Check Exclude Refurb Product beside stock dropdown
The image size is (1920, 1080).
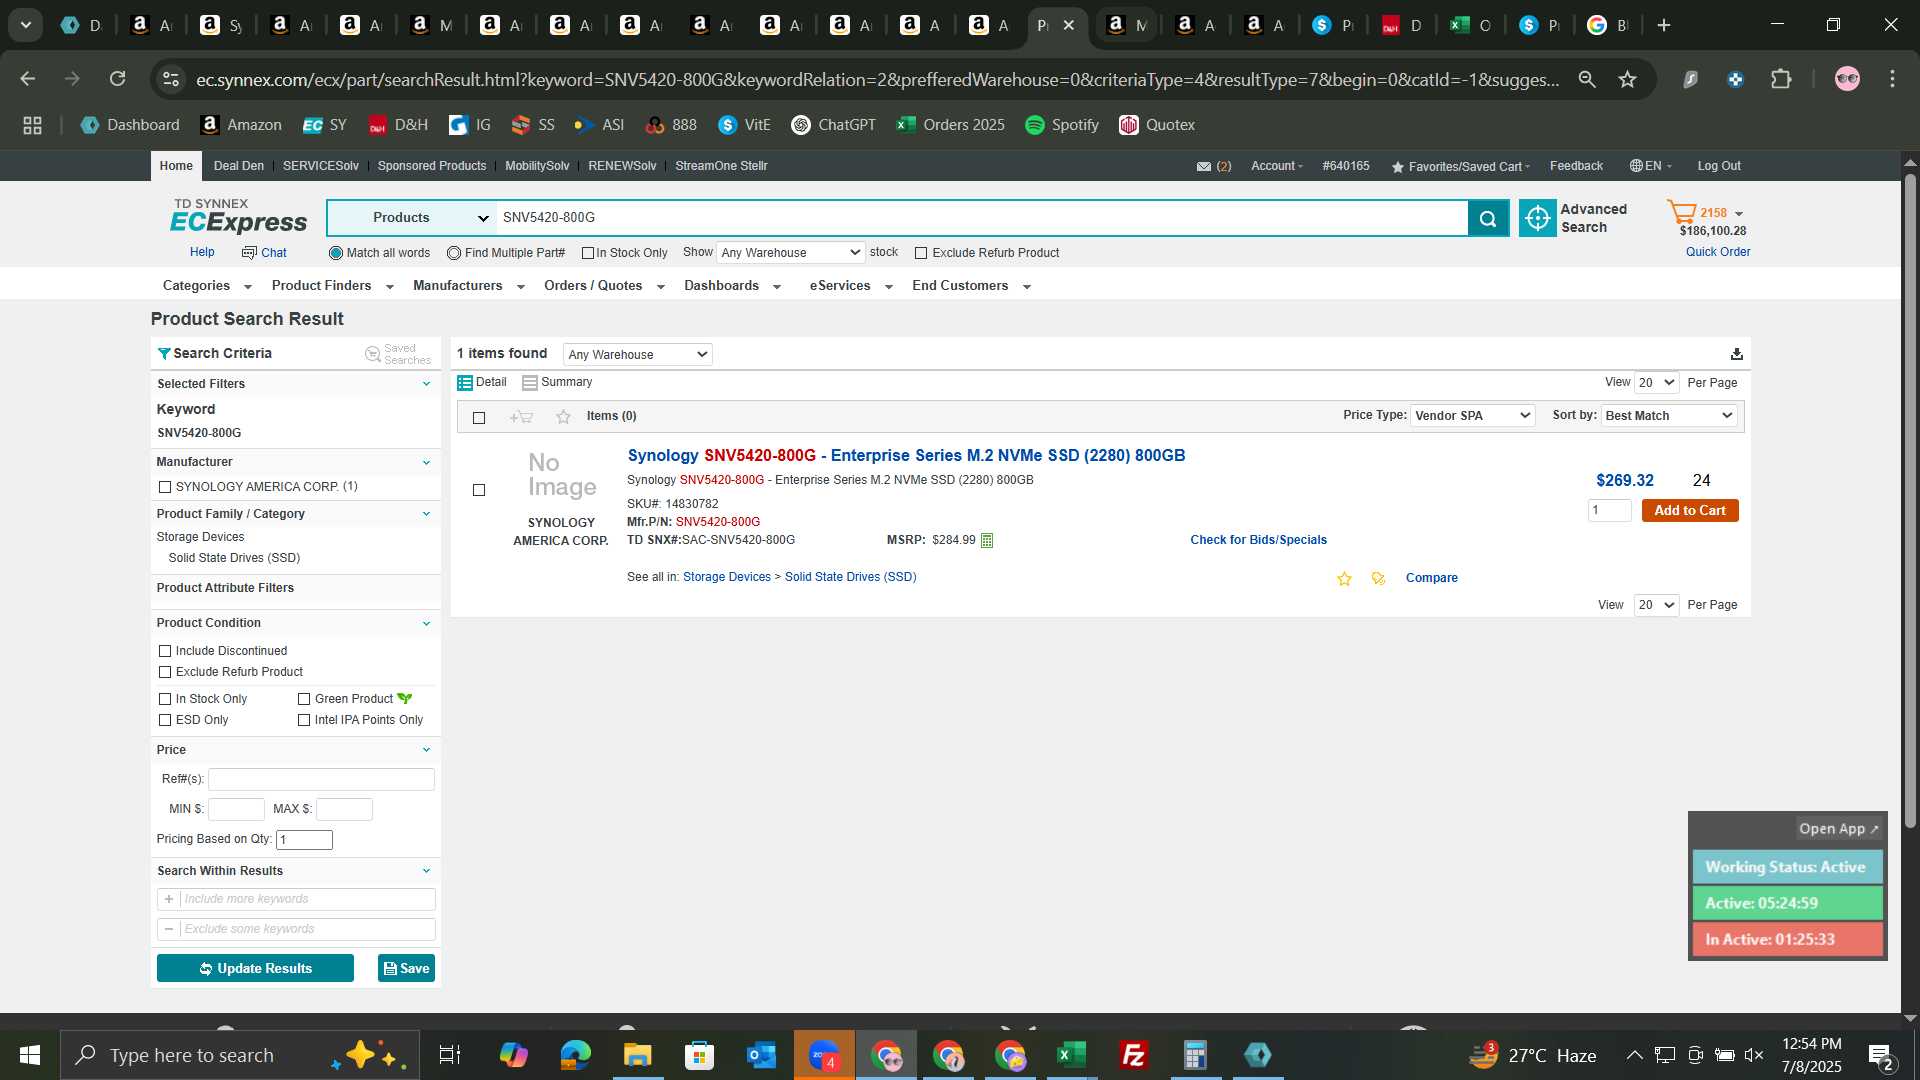tap(921, 253)
